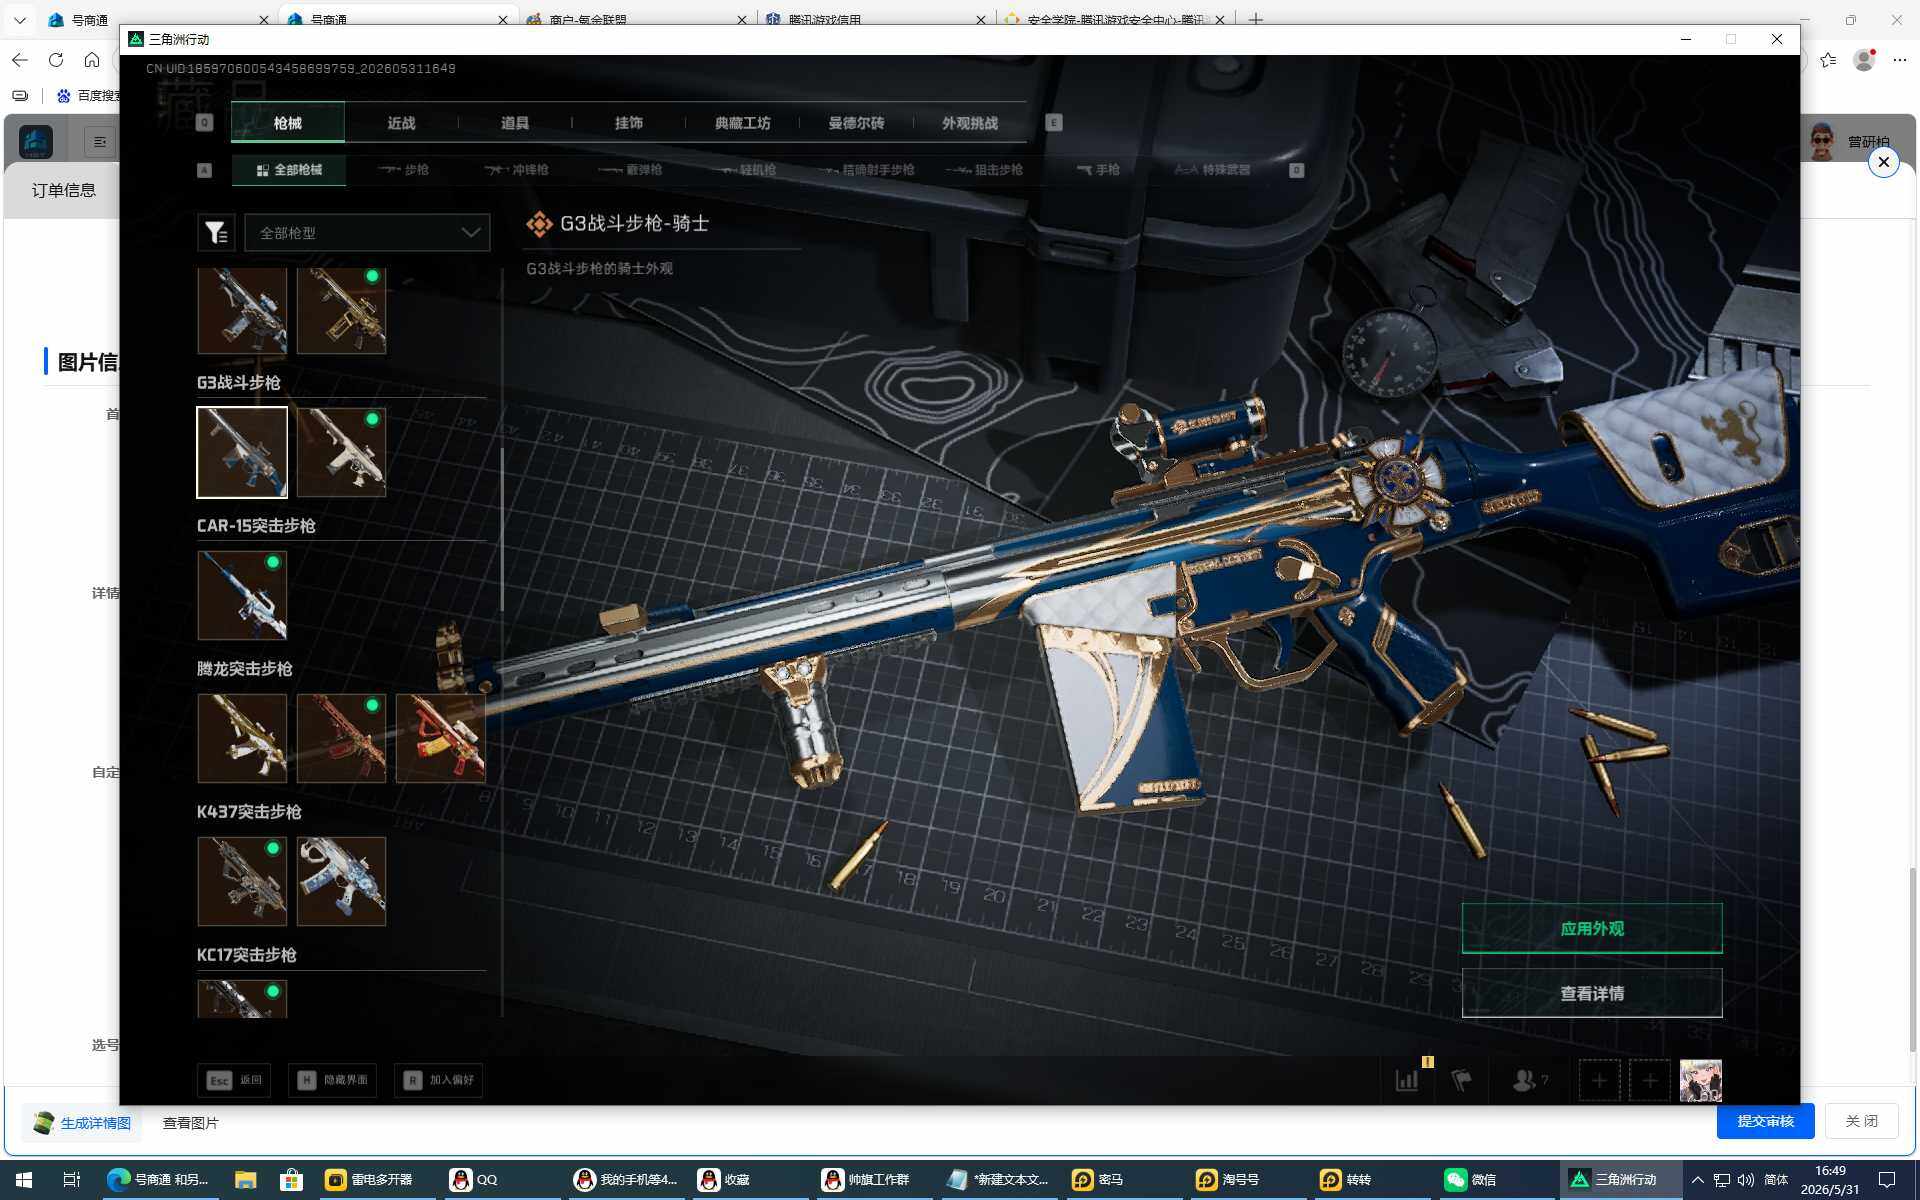Filter by 霰弹枪 shotgun category
This screenshot has width=1920, height=1200.
pos(630,170)
